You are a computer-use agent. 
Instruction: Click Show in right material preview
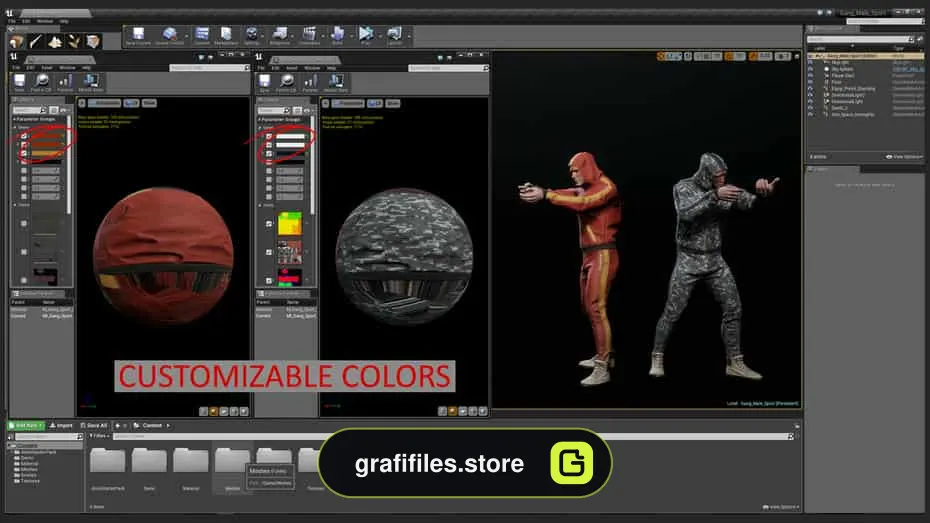[393, 103]
